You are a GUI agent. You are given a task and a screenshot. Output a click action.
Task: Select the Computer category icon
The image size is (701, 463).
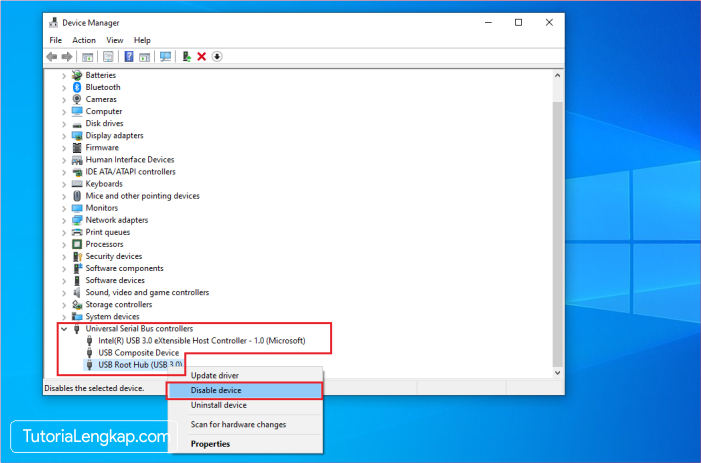pyautogui.click(x=77, y=111)
